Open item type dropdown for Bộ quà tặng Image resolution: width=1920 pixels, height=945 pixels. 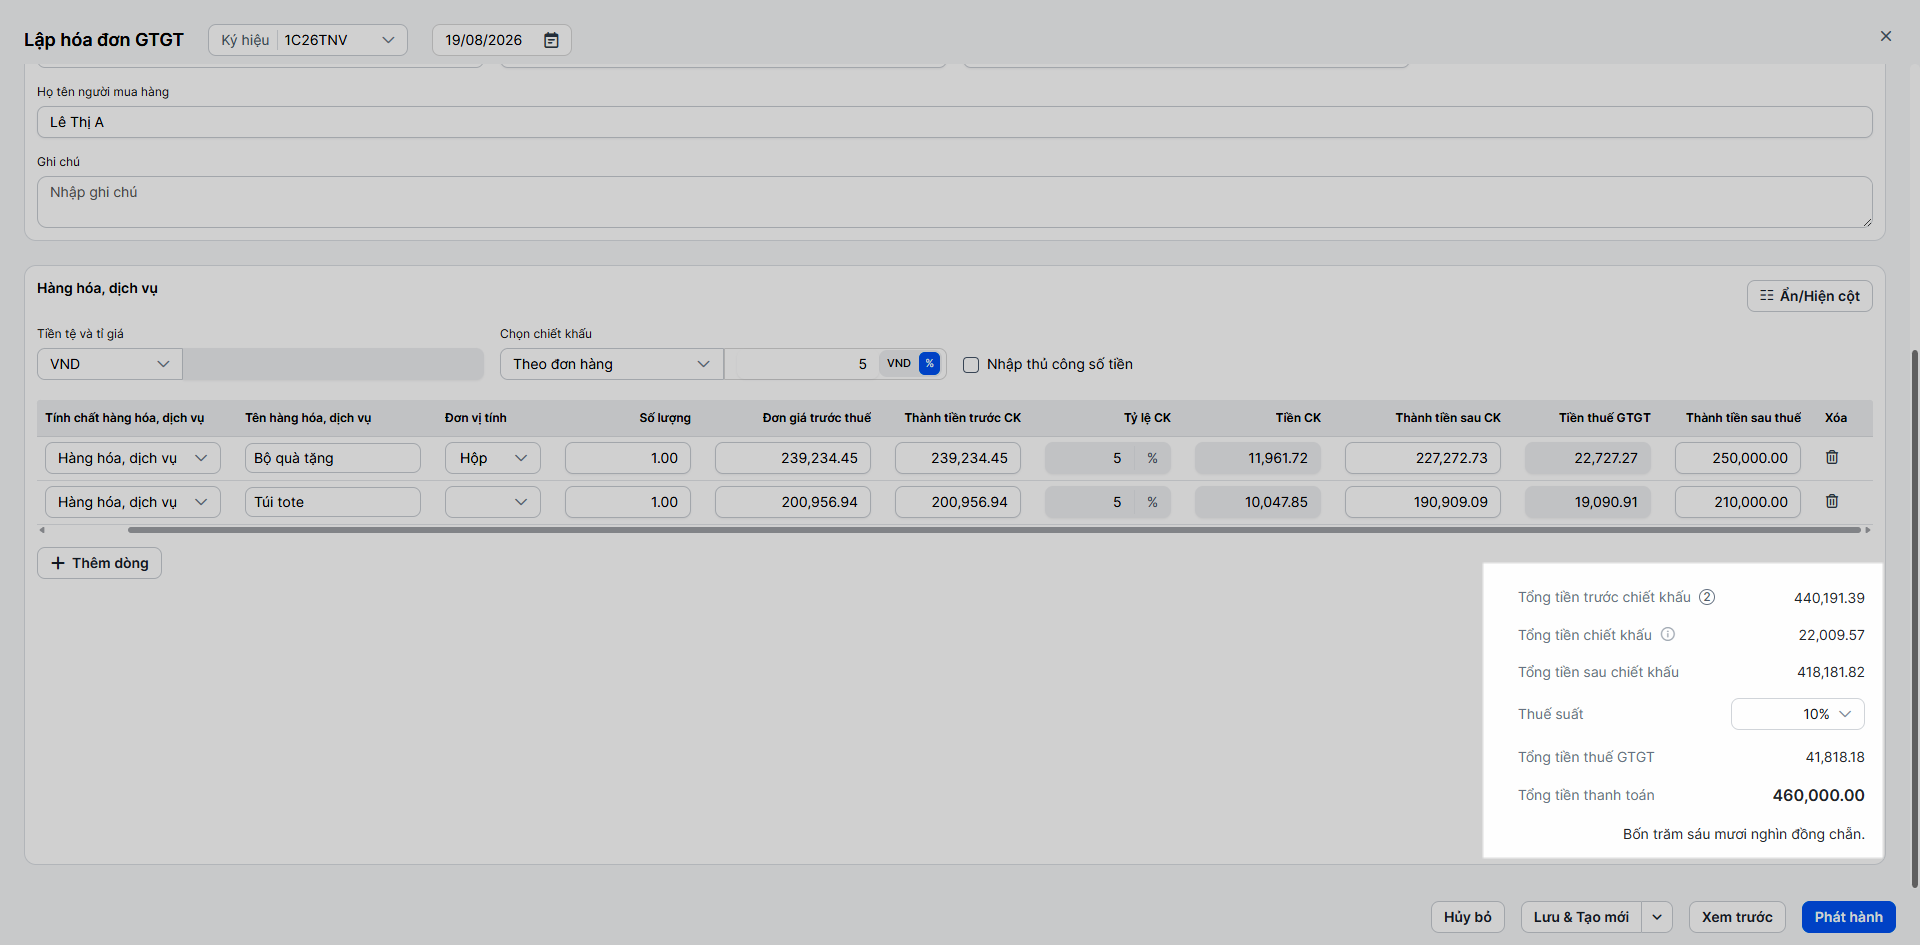click(x=133, y=458)
